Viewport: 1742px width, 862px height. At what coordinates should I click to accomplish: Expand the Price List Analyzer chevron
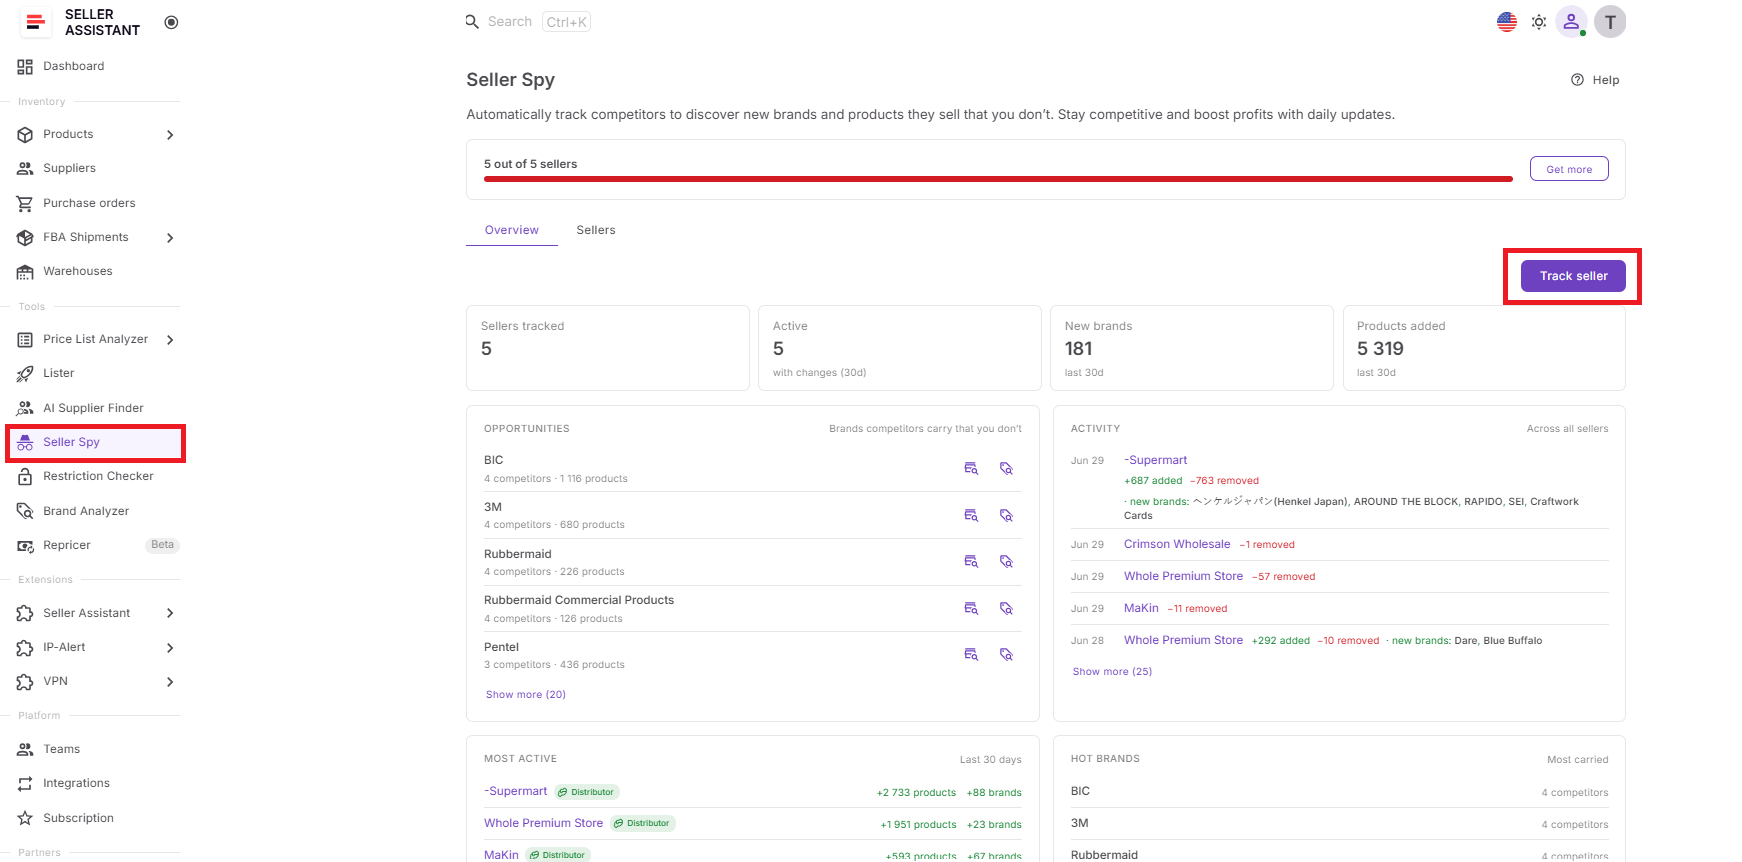pyautogui.click(x=170, y=340)
